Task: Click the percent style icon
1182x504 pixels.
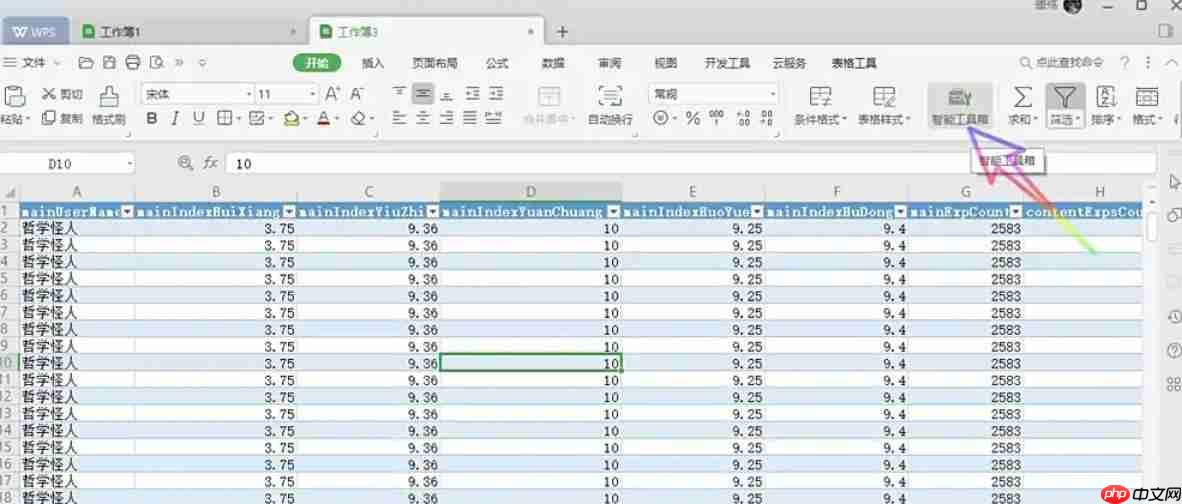Action: coord(693,118)
